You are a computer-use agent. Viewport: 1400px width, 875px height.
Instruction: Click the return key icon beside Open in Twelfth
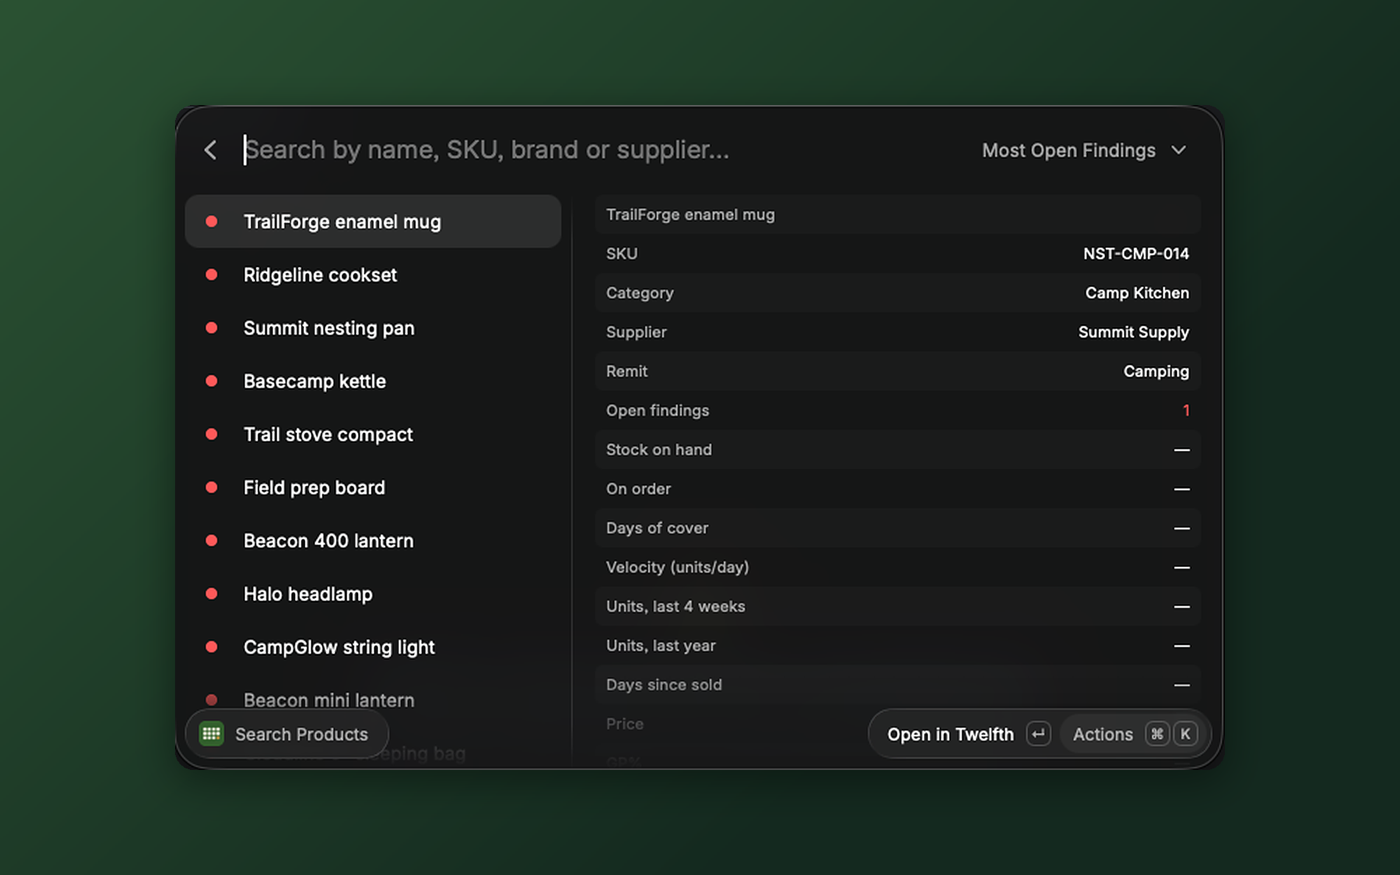click(x=1038, y=734)
